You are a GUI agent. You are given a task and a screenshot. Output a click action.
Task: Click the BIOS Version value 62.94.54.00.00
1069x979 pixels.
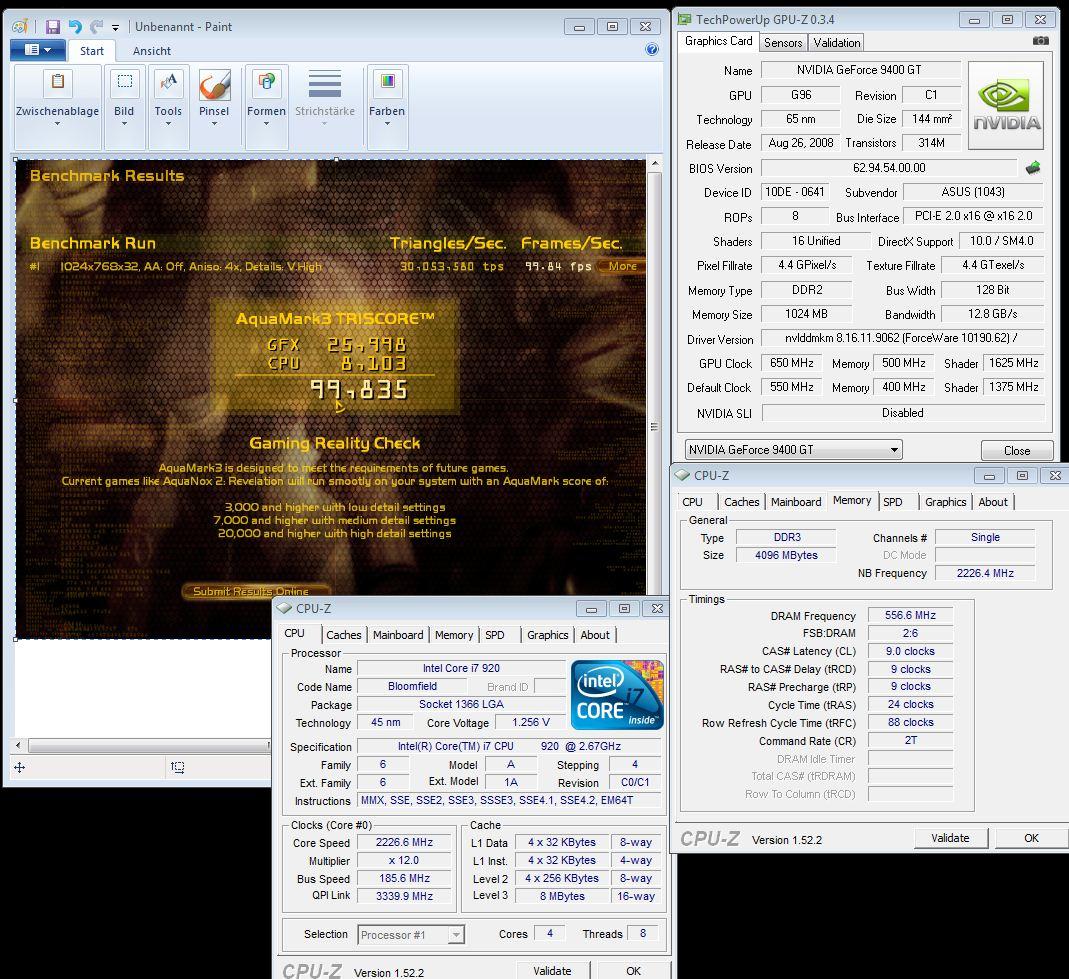click(x=889, y=168)
